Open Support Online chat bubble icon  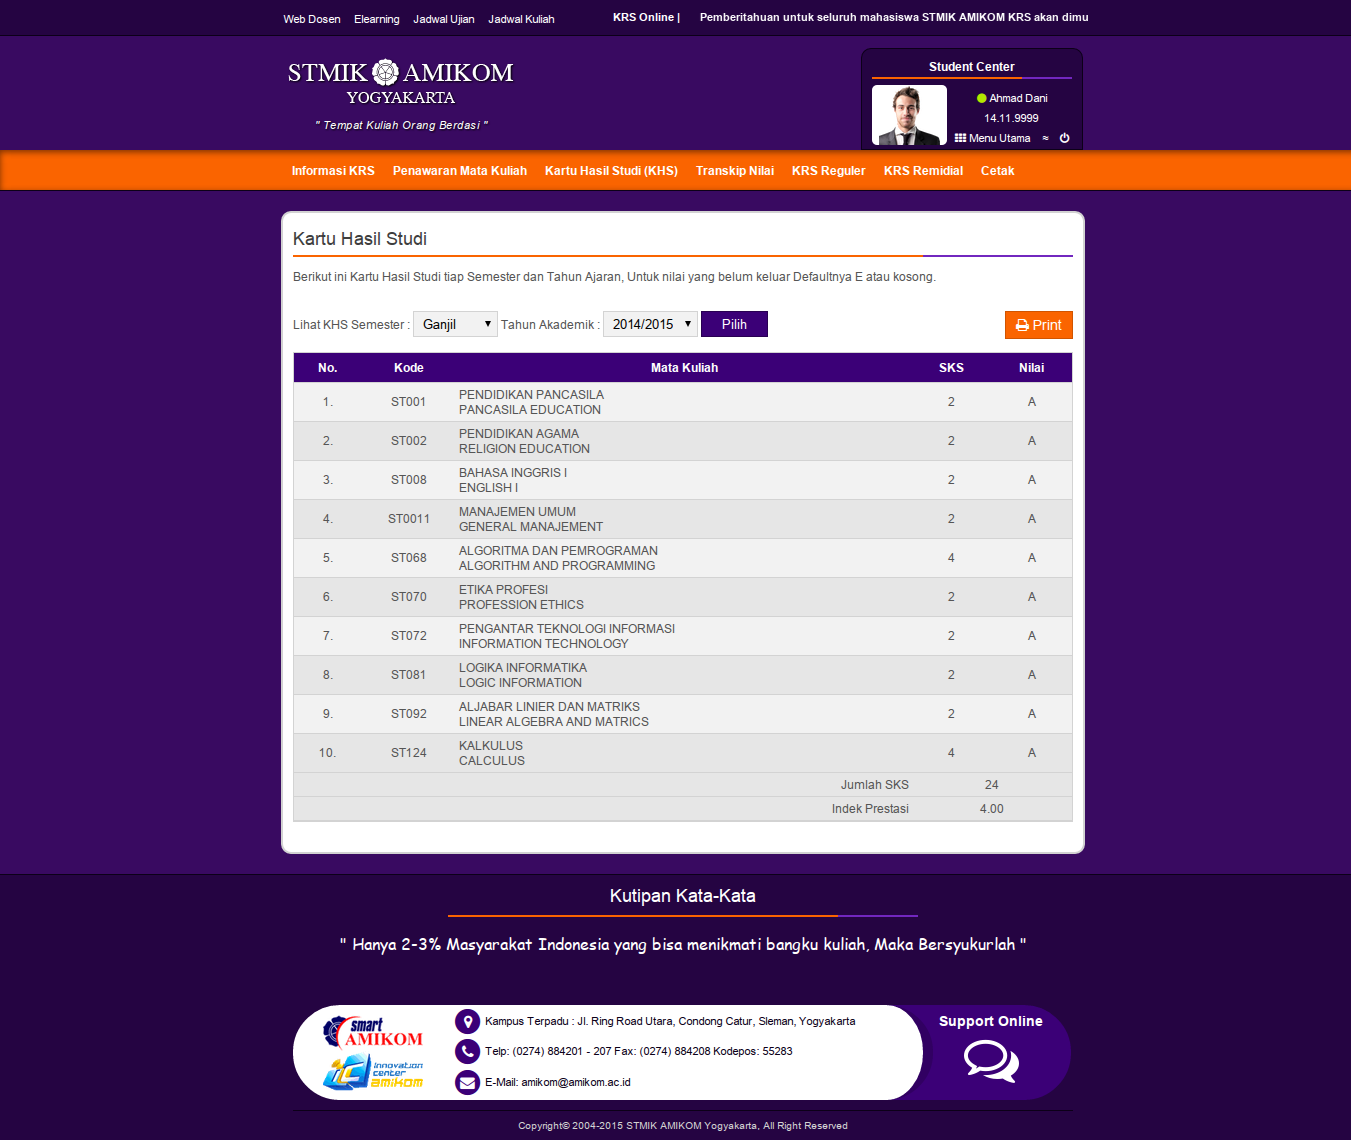point(991,1061)
